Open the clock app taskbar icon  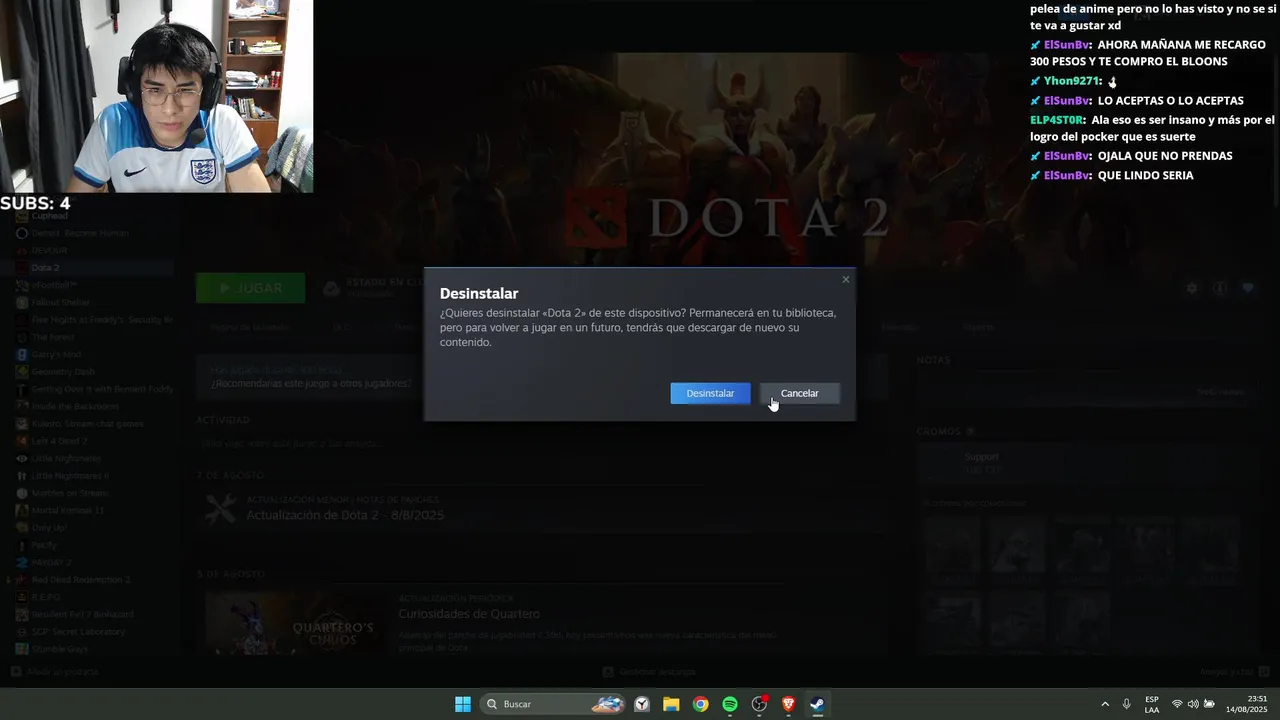[642, 704]
